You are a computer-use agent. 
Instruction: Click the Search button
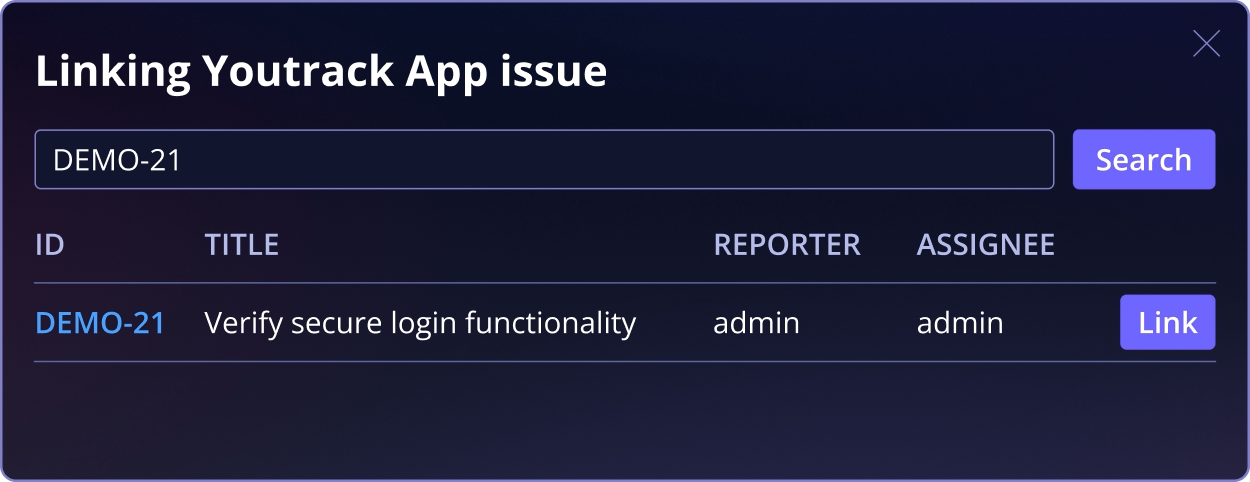(x=1144, y=159)
